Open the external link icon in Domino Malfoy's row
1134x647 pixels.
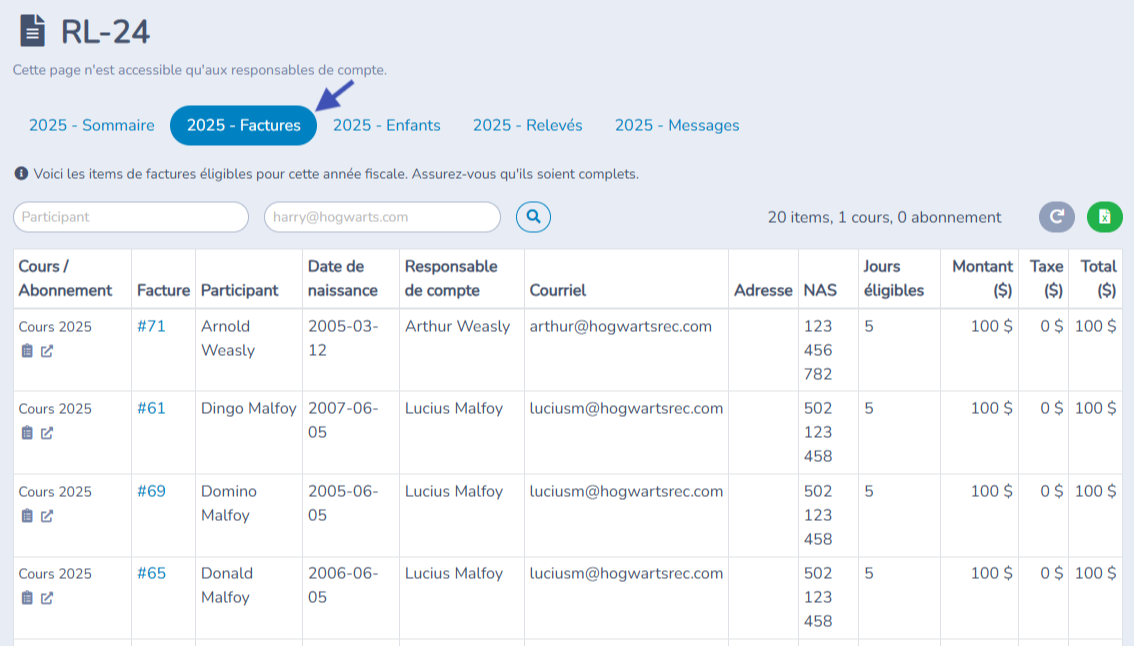click(47, 516)
